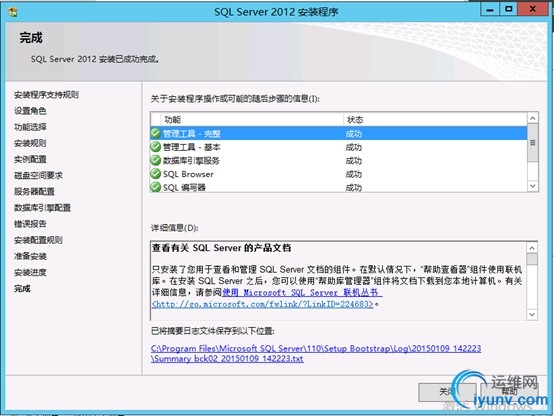Screen dimensions: 554x416
Task: Click the 安装进度 step
Action: (30, 273)
